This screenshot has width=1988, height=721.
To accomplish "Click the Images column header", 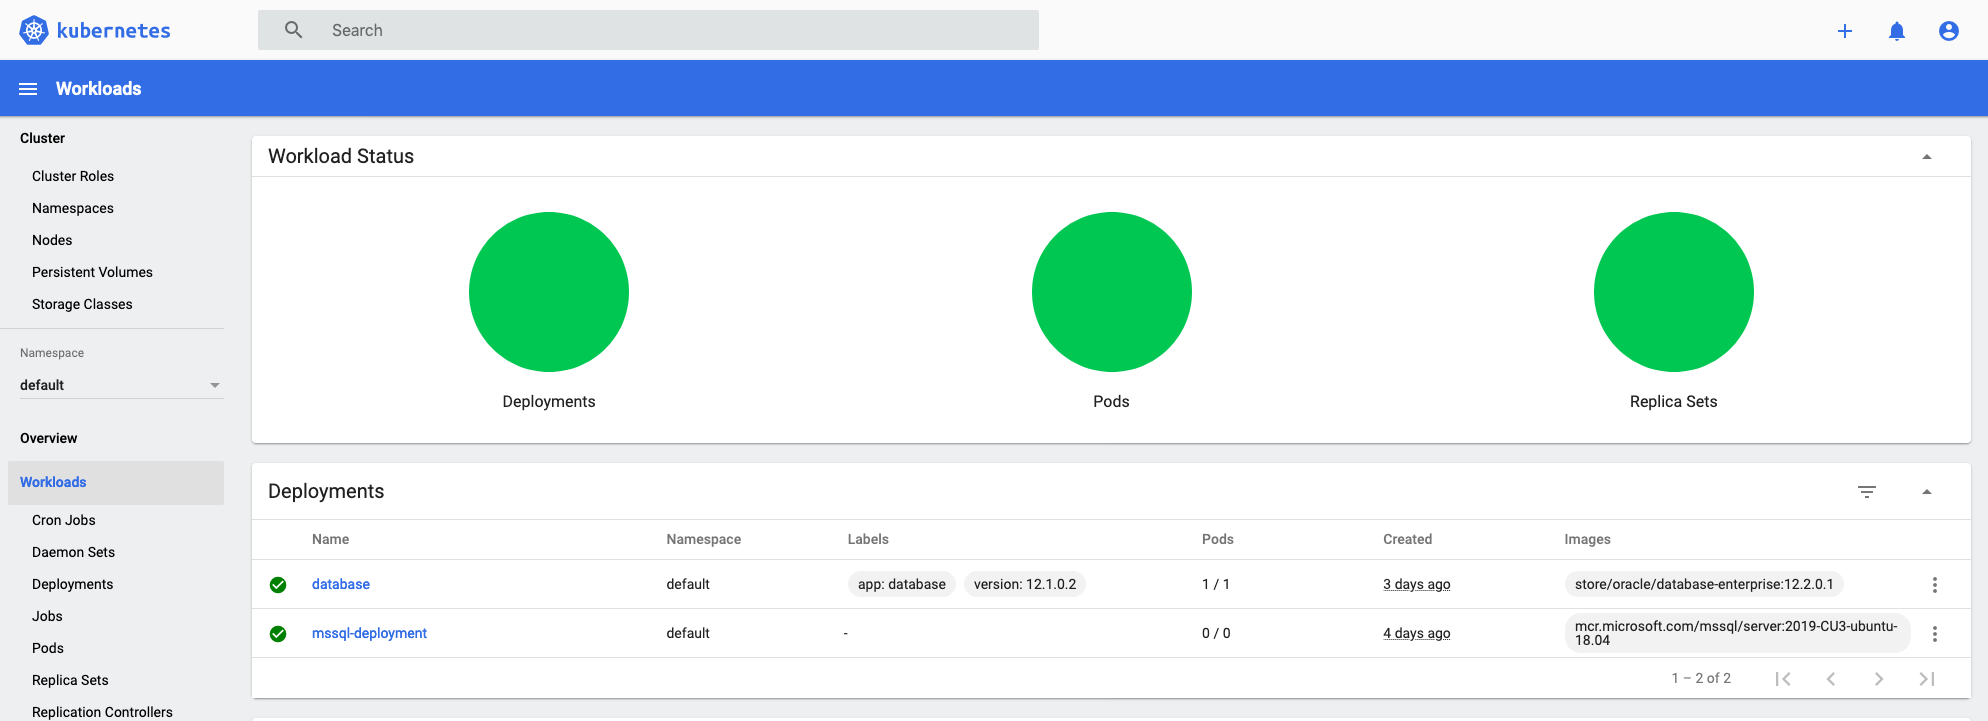I will click(x=1588, y=539).
